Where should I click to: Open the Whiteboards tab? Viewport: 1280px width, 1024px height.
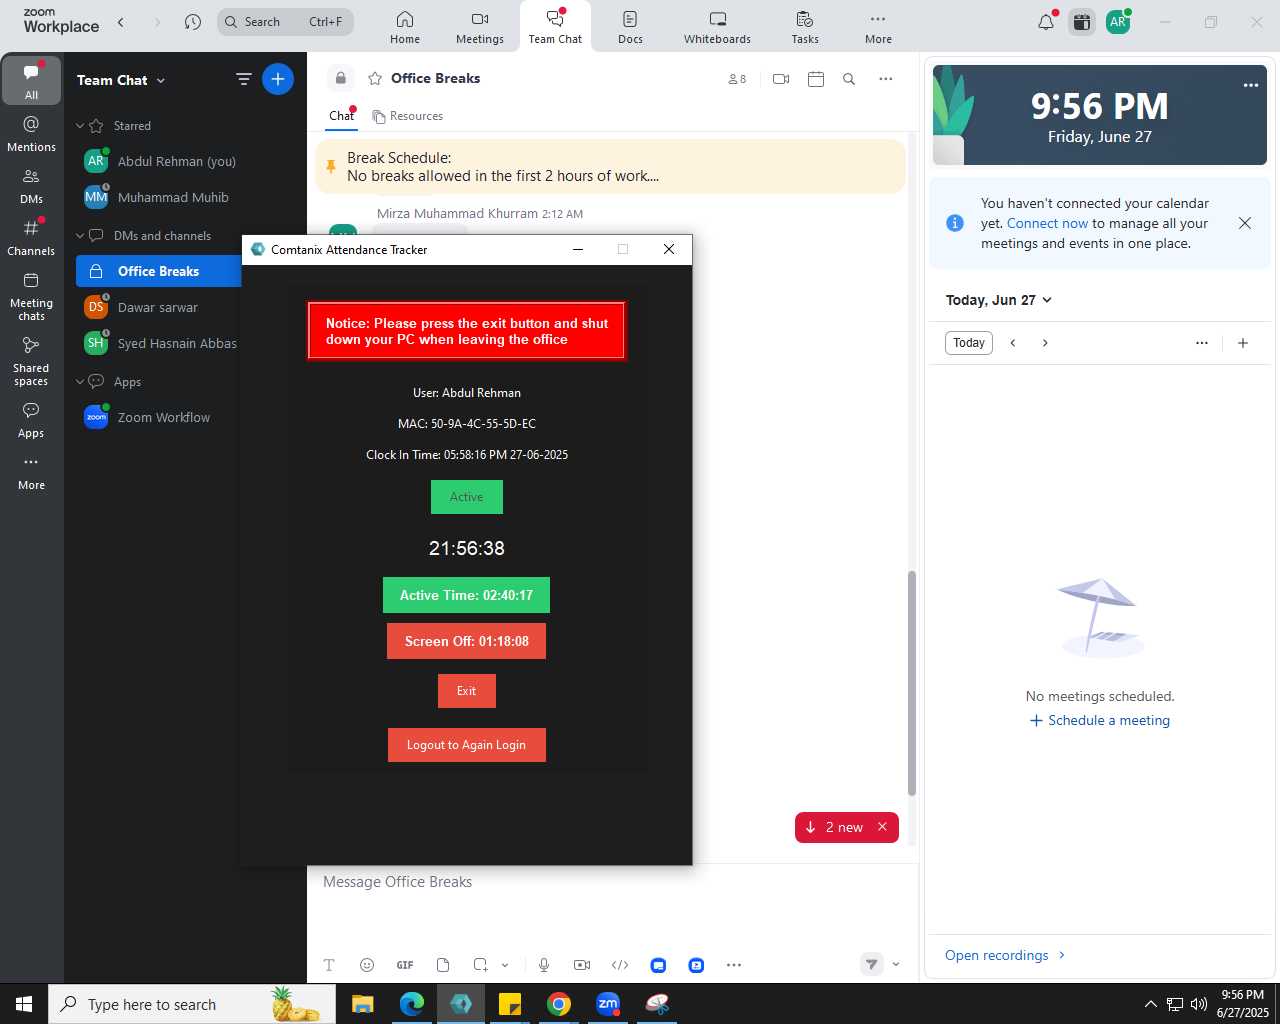(717, 27)
